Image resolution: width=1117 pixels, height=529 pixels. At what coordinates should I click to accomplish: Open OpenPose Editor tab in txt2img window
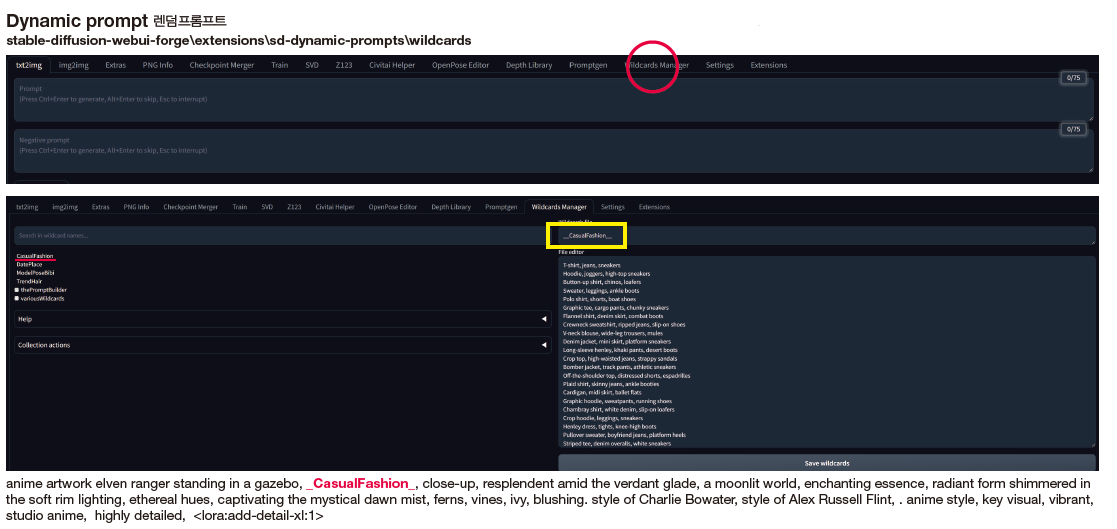(x=460, y=65)
